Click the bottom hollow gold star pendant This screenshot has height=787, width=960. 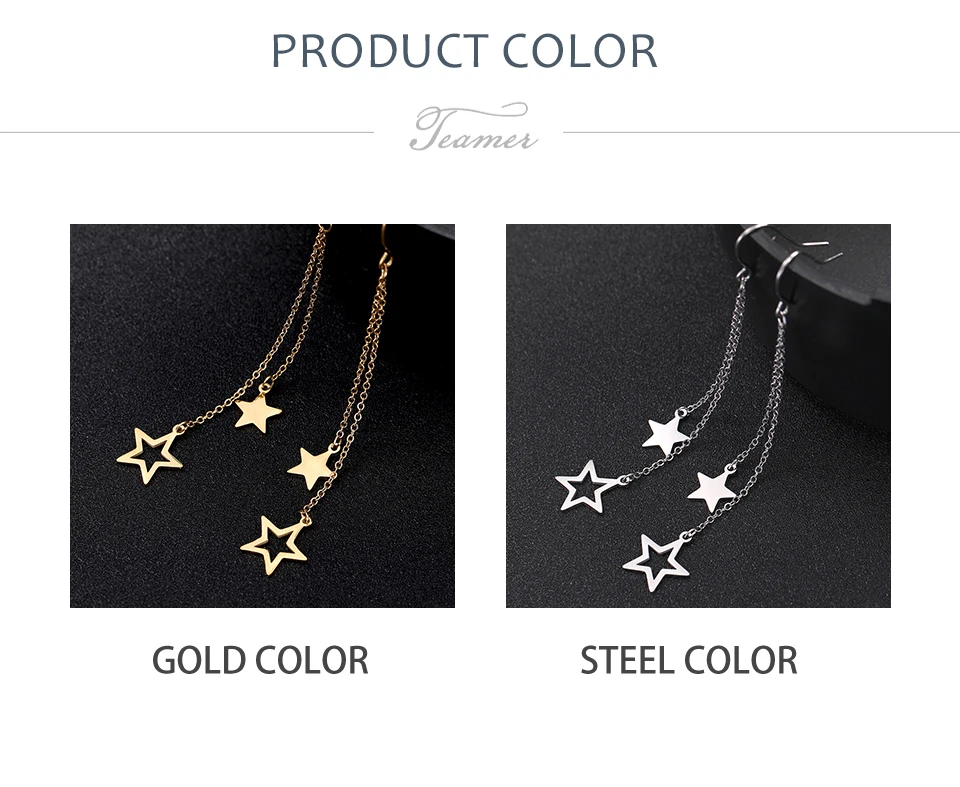click(274, 544)
